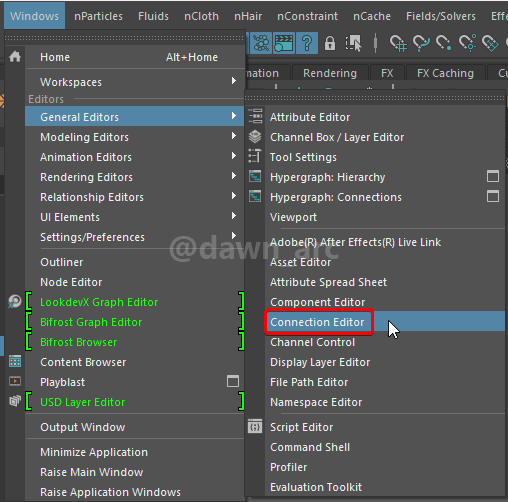Enable the snap to curves magnet icon
The image size is (508, 502).
421,43
